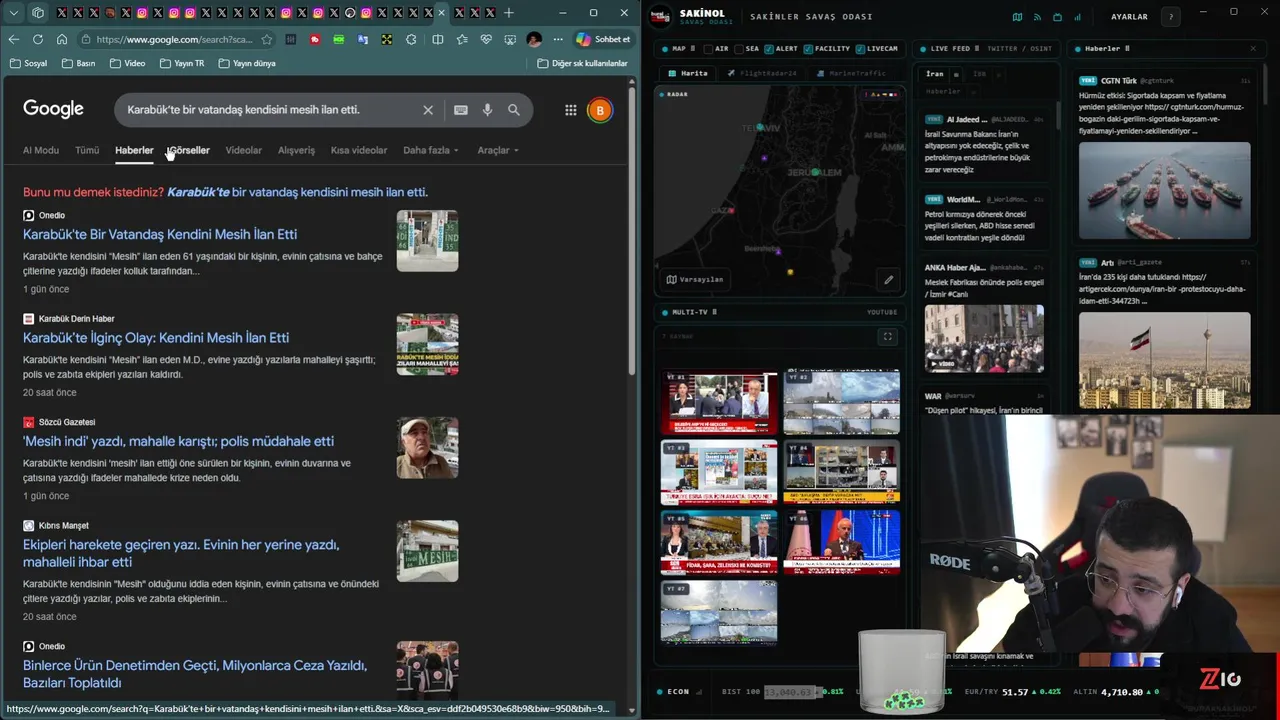Screen dimensions: 1280x720
Task: Switch to the Görseller tab
Action: pos(189,150)
